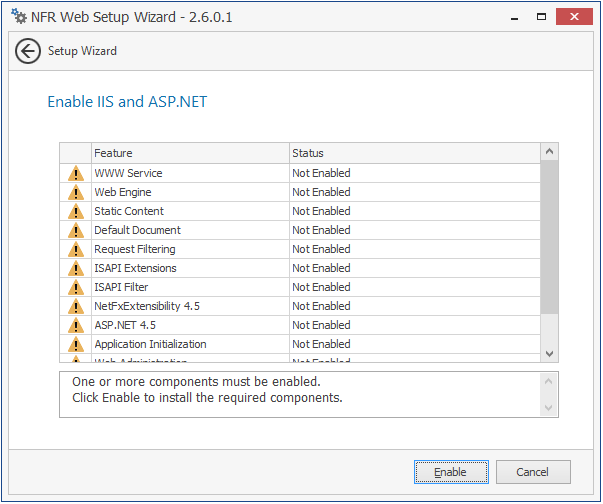The image size is (603, 504).
Task: Click warning icon next to ISAPI Filter
Action: (x=76, y=288)
